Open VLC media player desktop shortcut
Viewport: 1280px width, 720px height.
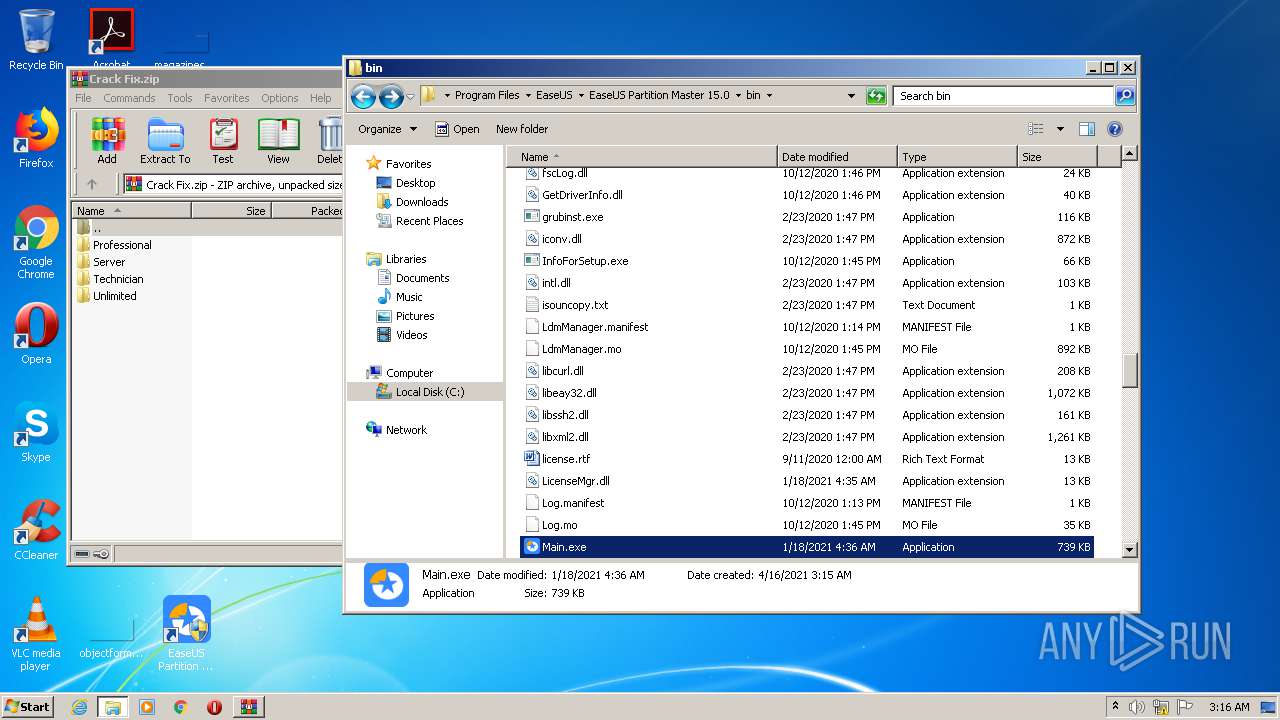(36, 634)
